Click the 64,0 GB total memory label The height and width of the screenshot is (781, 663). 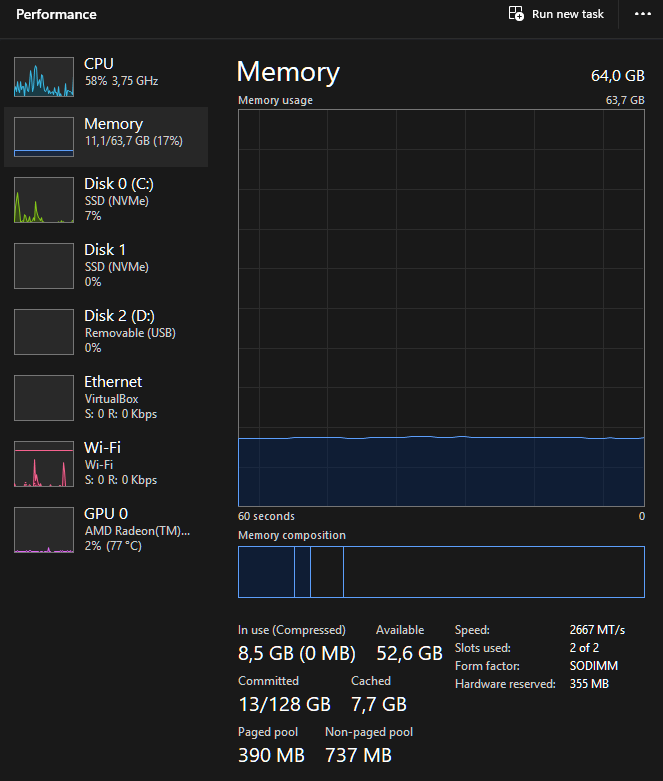[x=618, y=76]
